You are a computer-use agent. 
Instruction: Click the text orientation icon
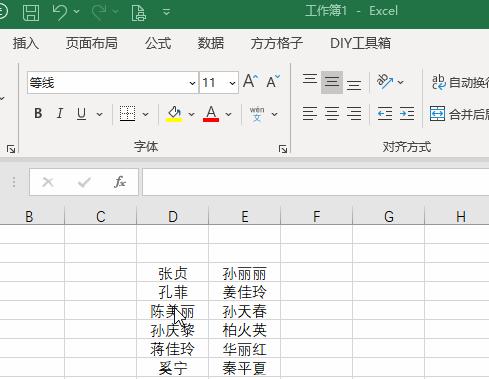coord(385,82)
